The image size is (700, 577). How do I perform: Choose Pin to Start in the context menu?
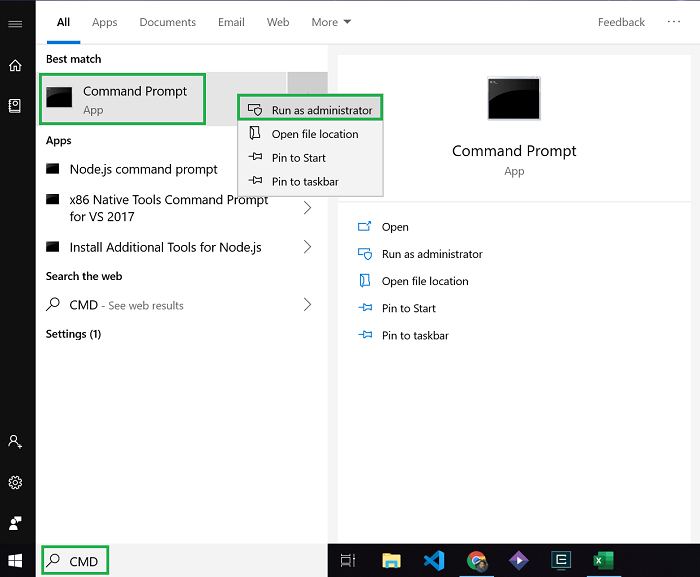(x=310, y=158)
